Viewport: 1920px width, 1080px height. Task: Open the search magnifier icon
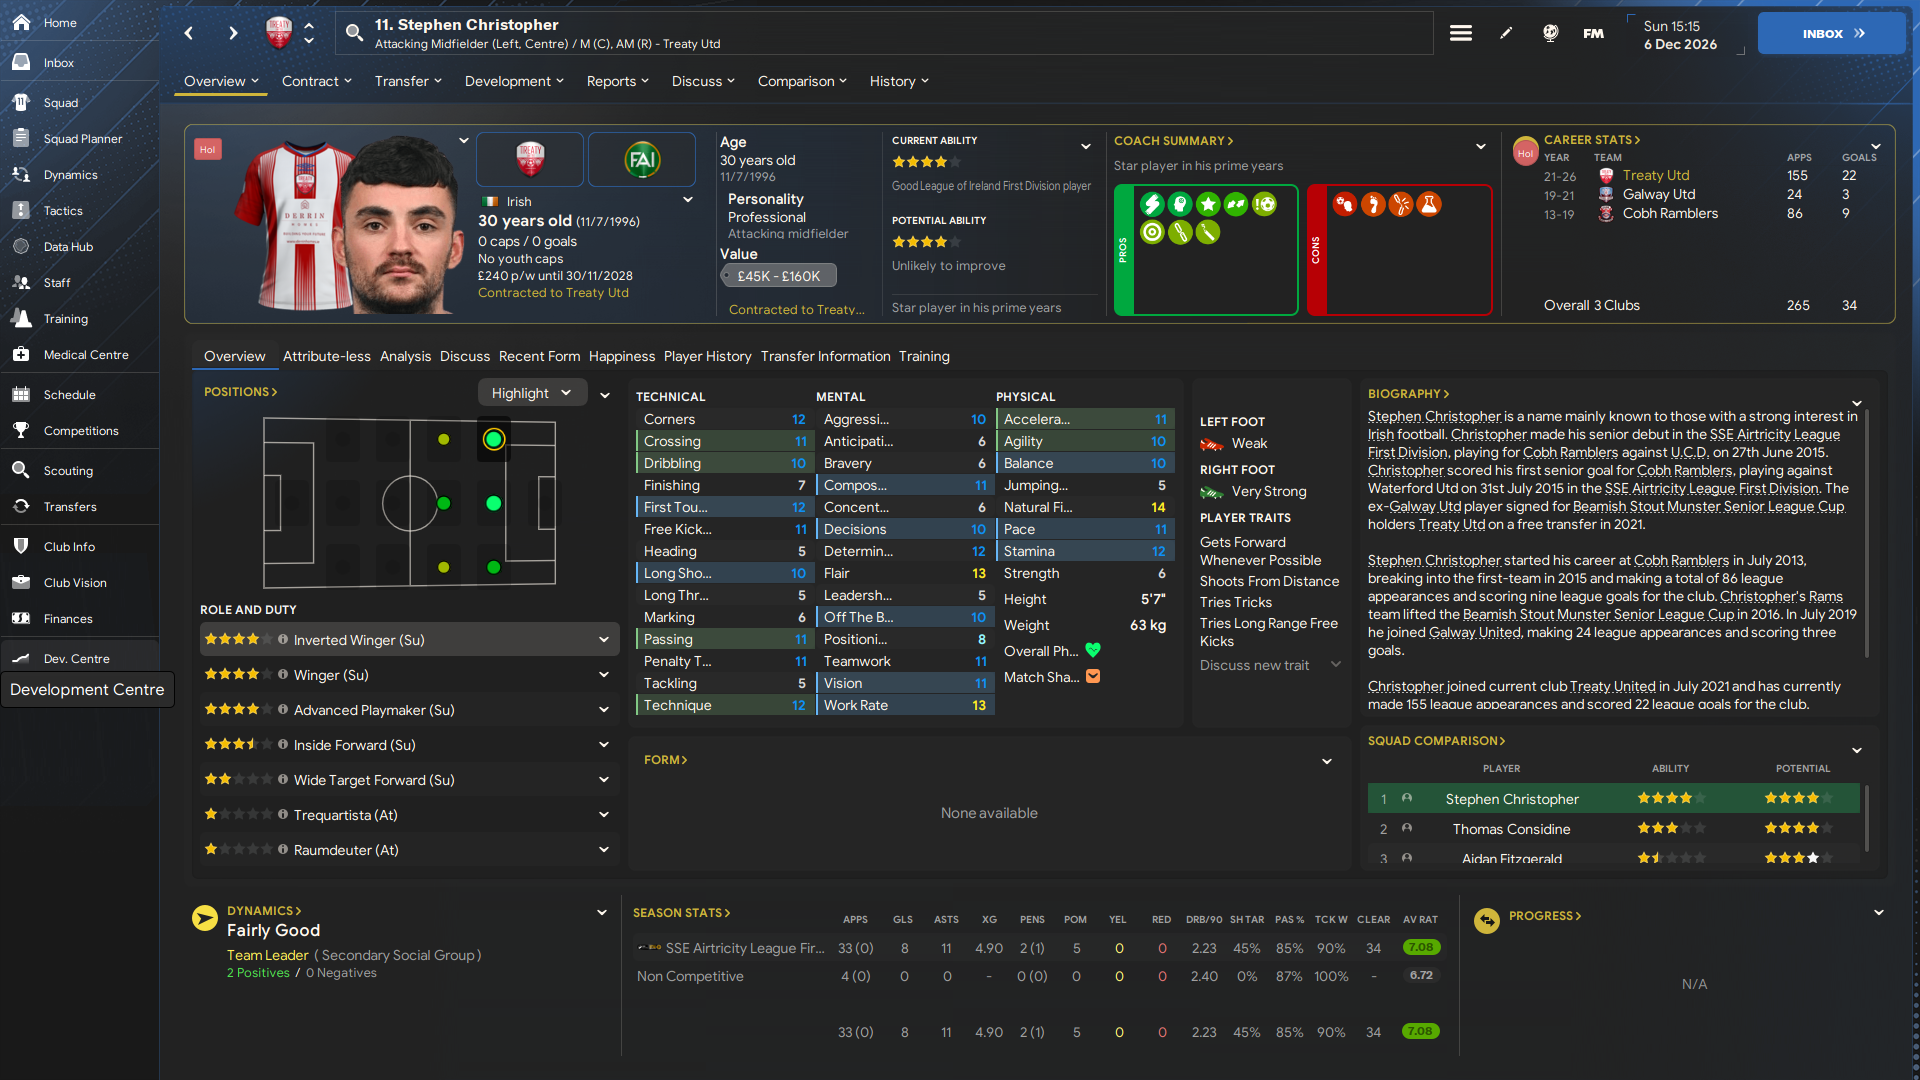point(354,33)
